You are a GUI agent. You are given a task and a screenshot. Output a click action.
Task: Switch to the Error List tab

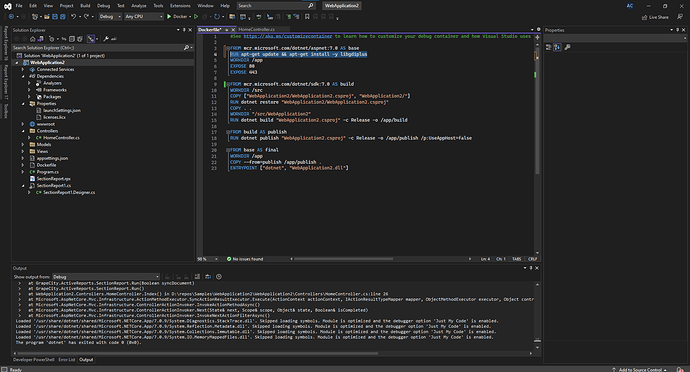(66, 360)
